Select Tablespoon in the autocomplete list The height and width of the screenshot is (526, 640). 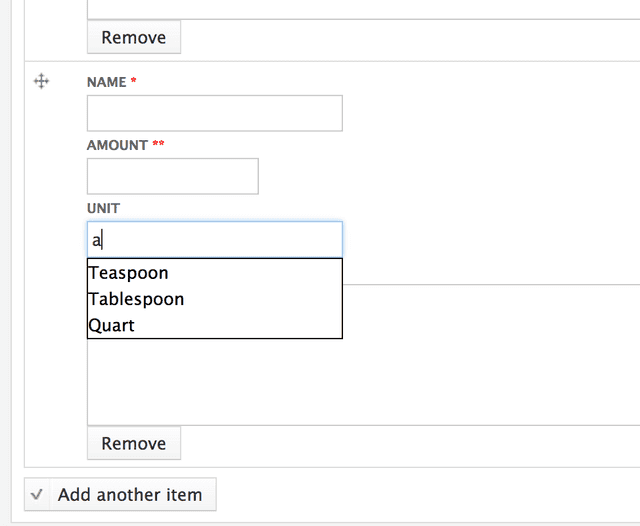(215, 299)
